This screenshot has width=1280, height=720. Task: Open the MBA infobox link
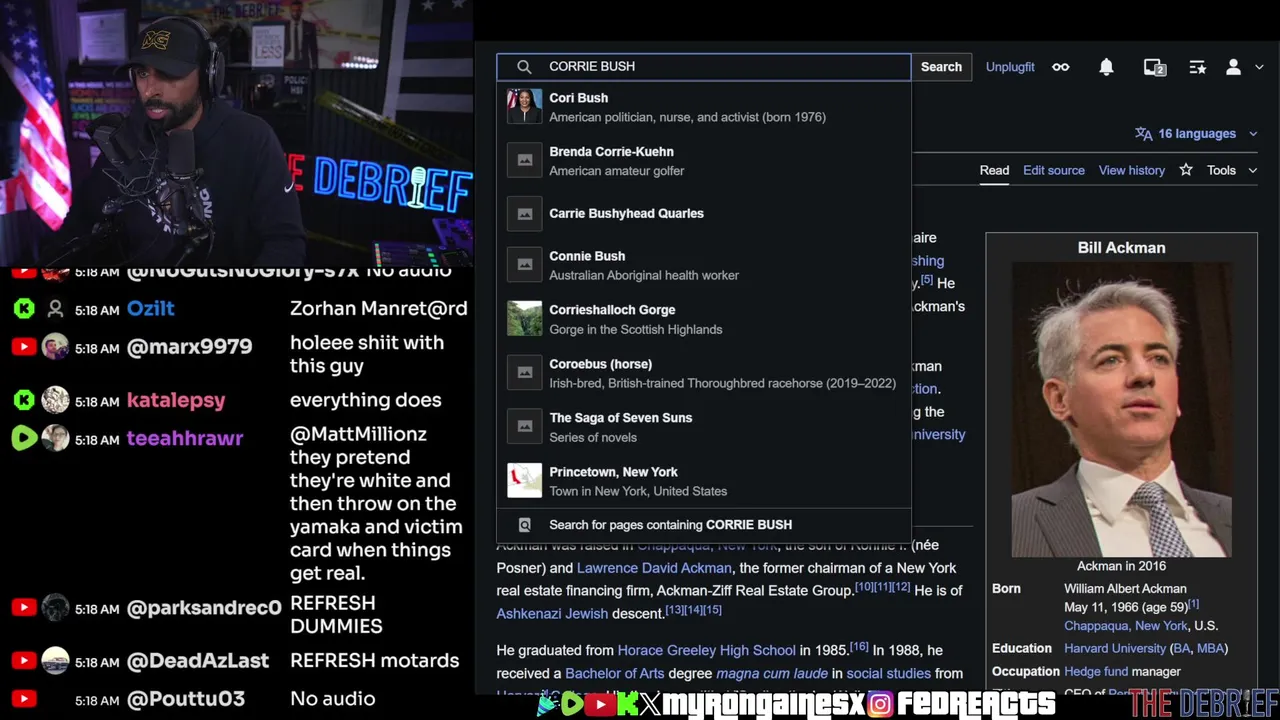coord(1209,648)
